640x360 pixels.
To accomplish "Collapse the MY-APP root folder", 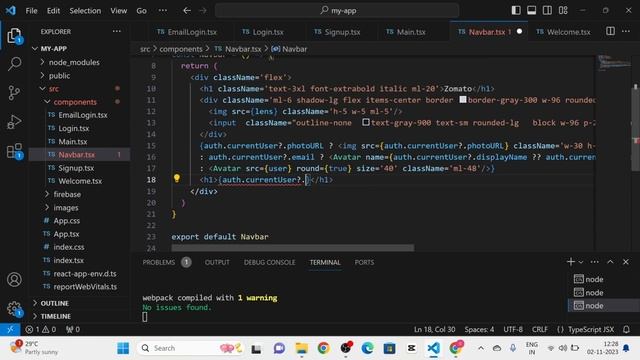I will 35,49.
